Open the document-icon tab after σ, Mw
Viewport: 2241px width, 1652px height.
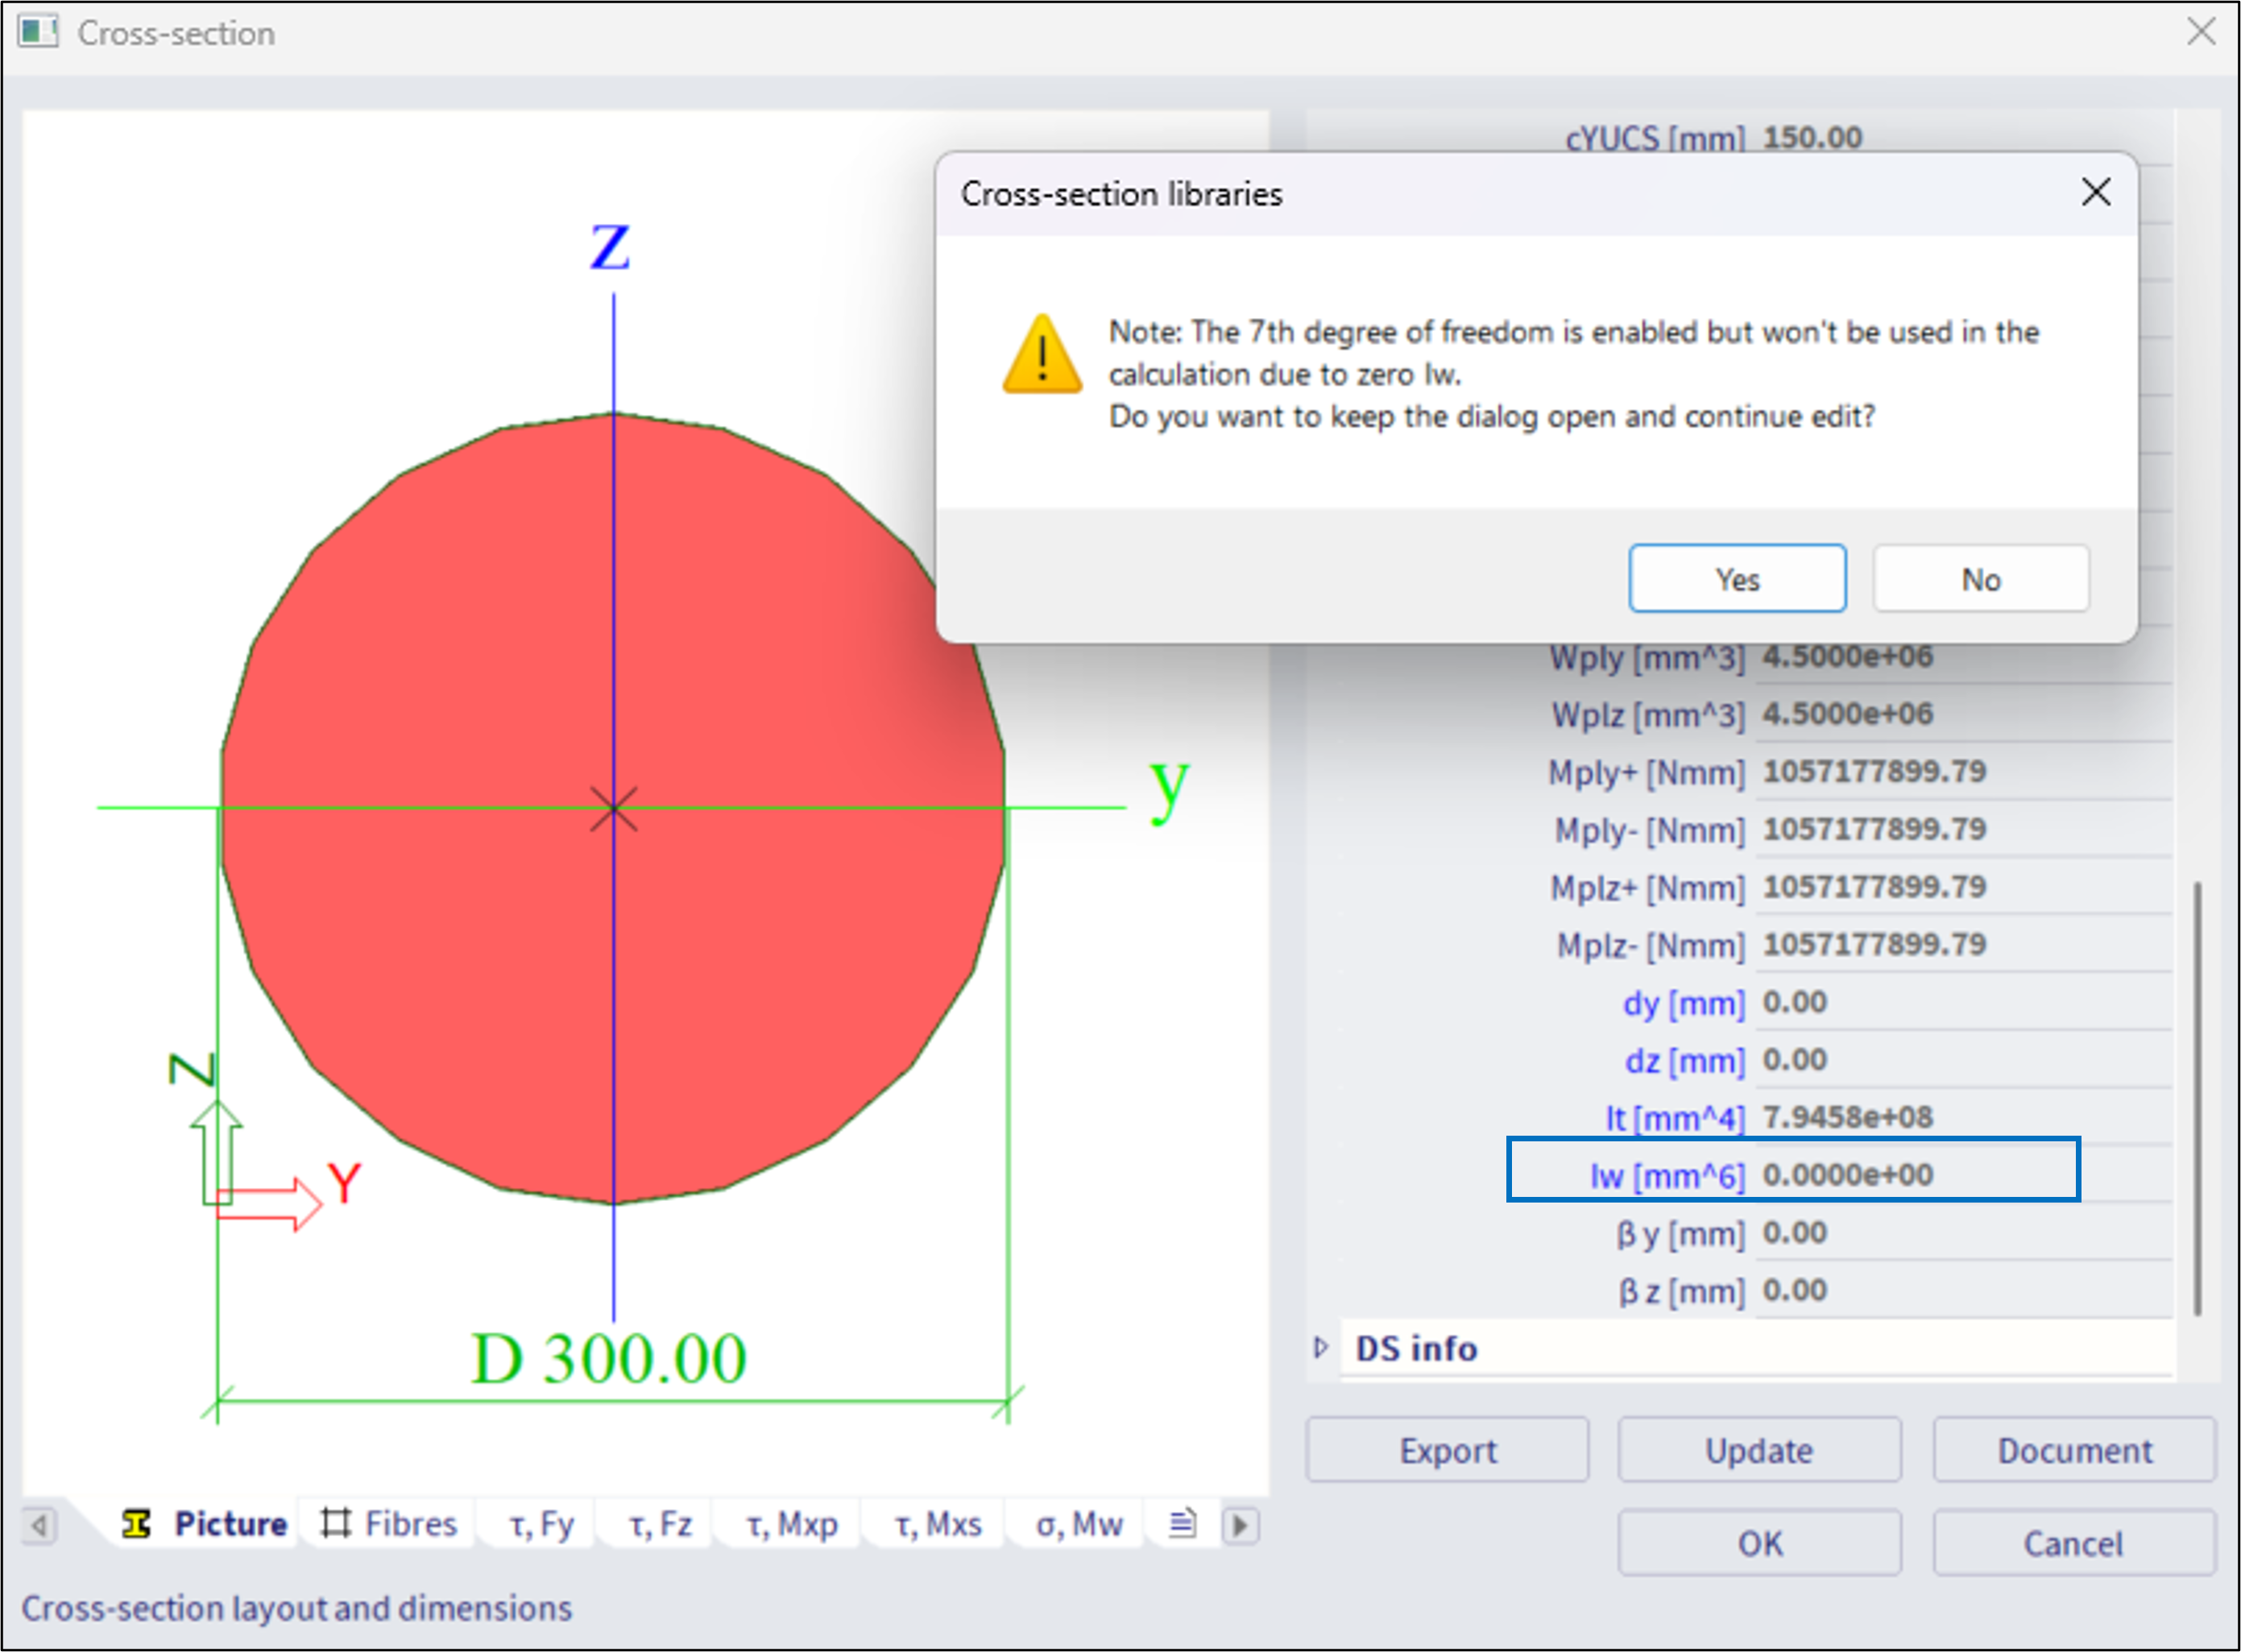(x=1183, y=1524)
